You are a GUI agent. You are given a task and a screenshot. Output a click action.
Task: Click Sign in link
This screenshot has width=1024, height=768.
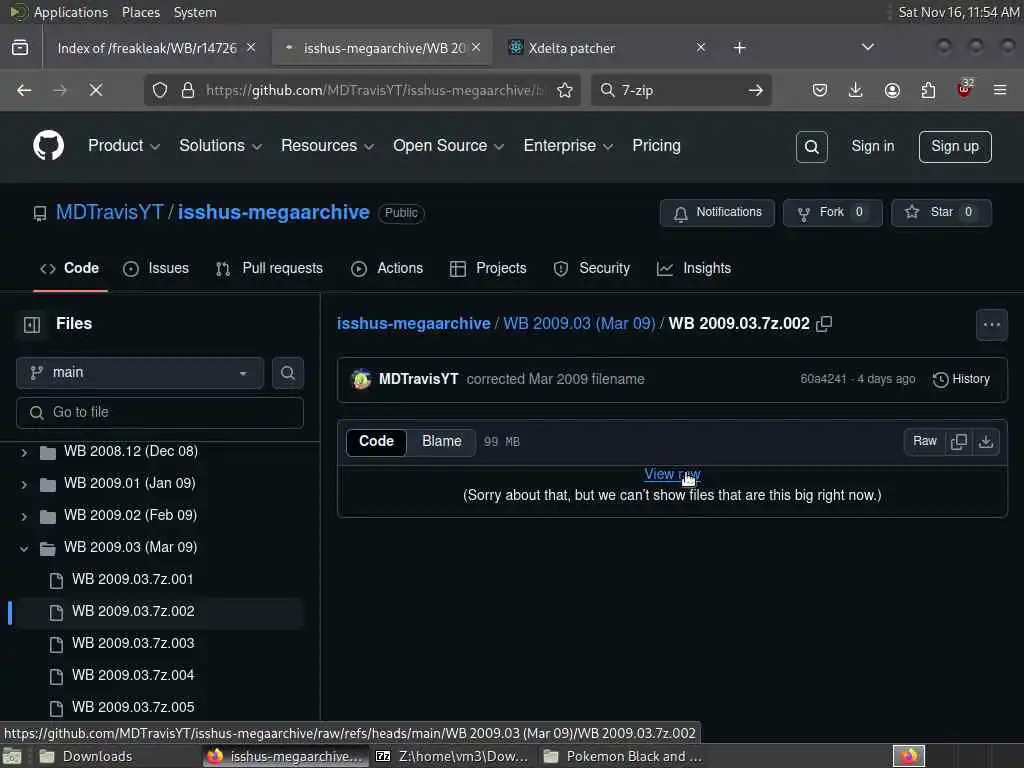[872, 146]
